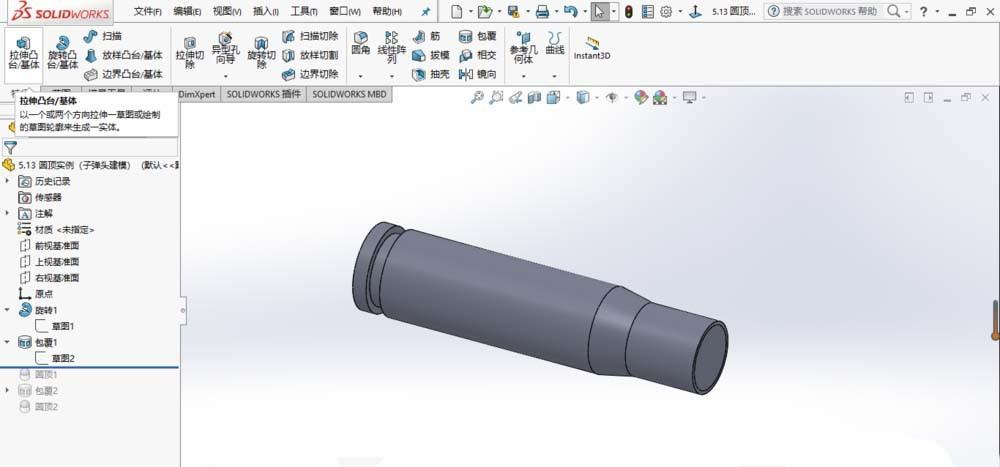This screenshot has height=467, width=1000.
Task: Collapse the 包覆1 feature node
Action: click(x=8, y=342)
